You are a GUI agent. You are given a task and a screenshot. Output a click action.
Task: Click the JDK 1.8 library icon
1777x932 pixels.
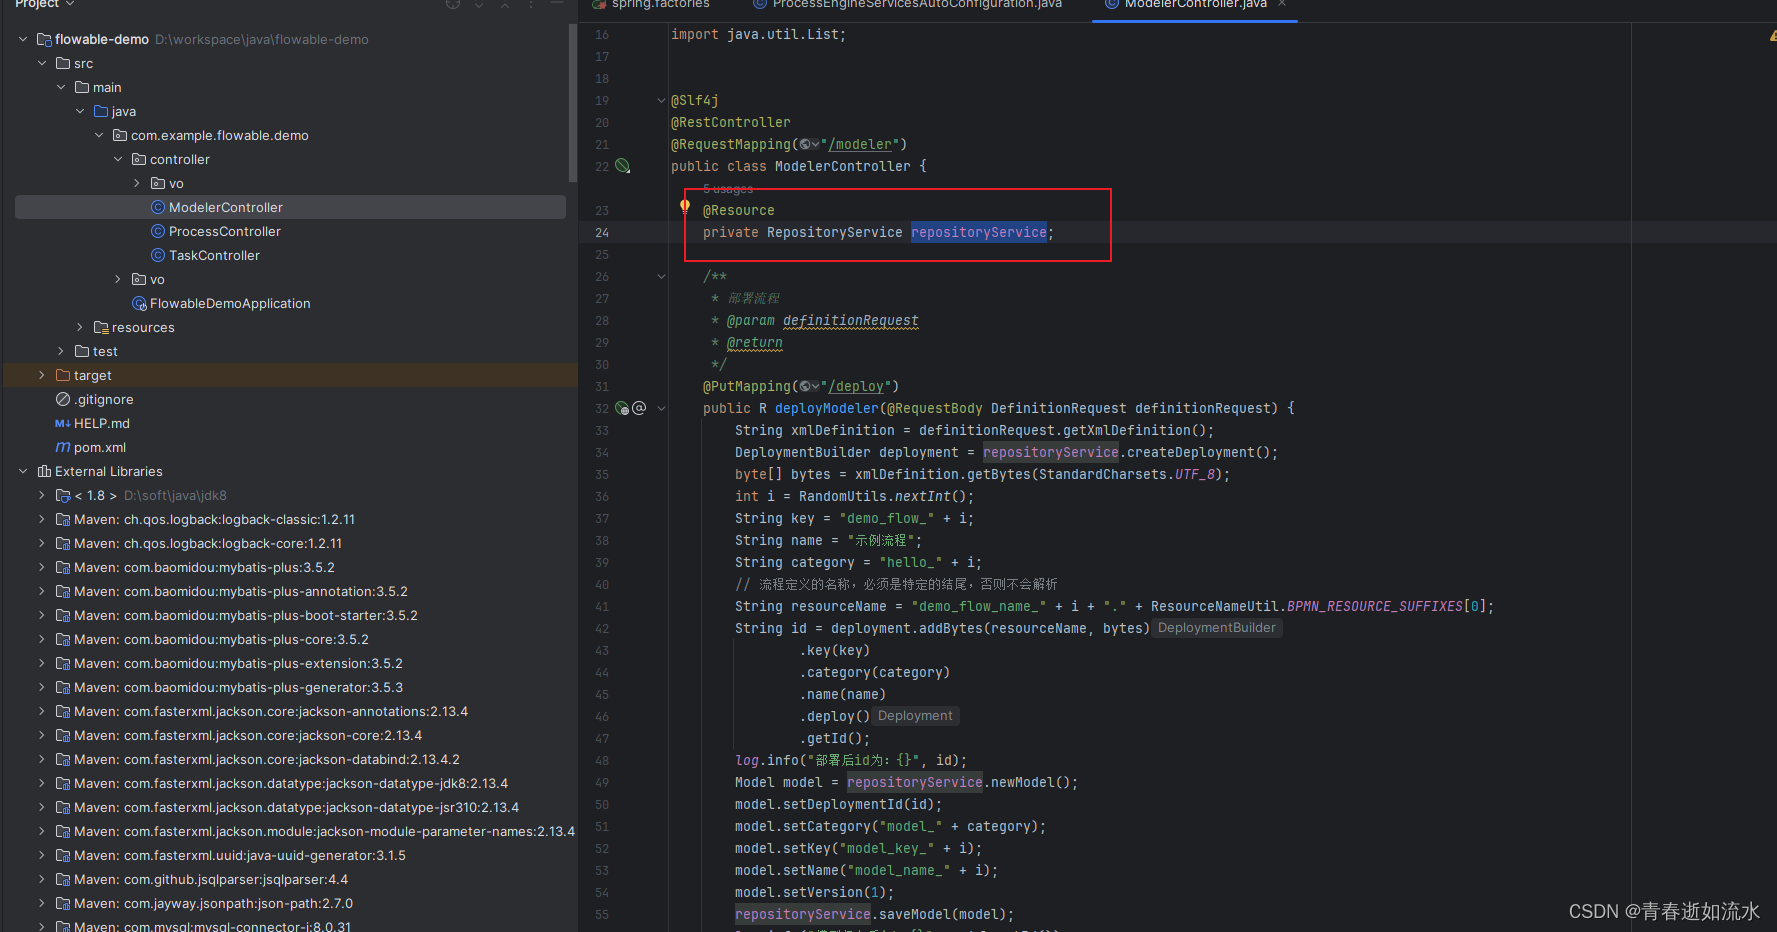(x=63, y=495)
